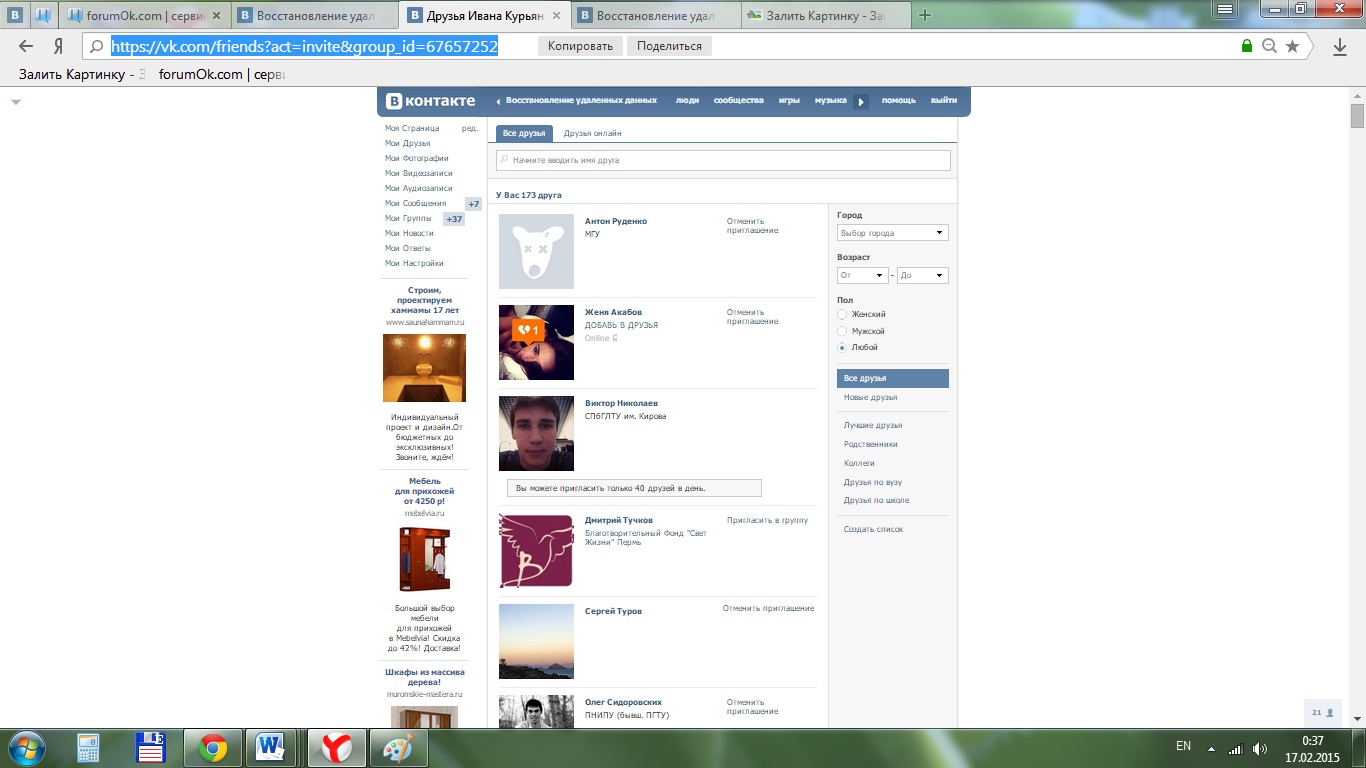The width and height of the screenshot is (1366, 768).
Task: Close the forumOk.com tab
Action: pyautogui.click(x=217, y=15)
